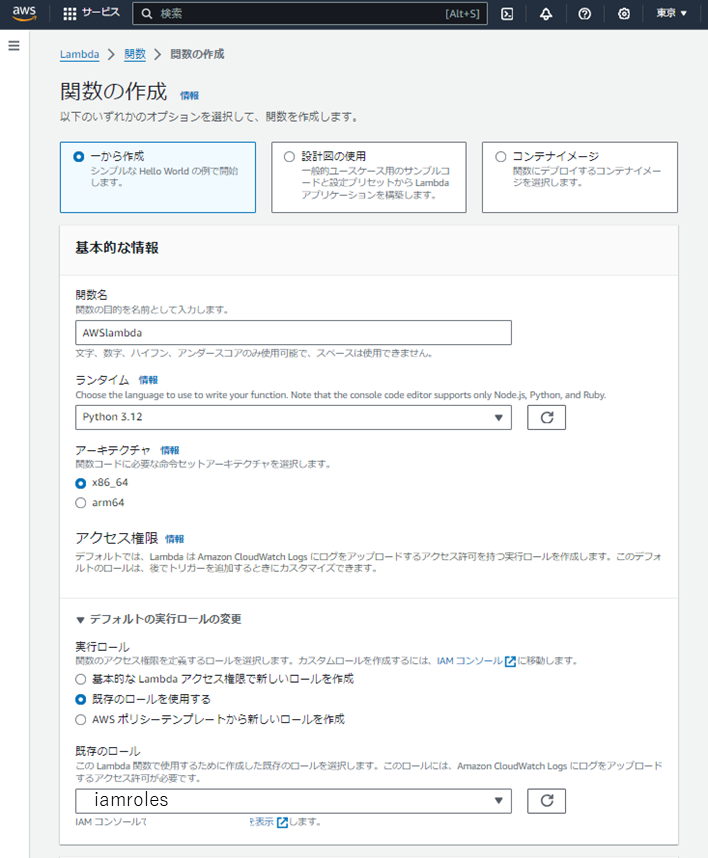Click the search magnifier icon
Viewport: 708px width, 858px height.
[x=147, y=14]
